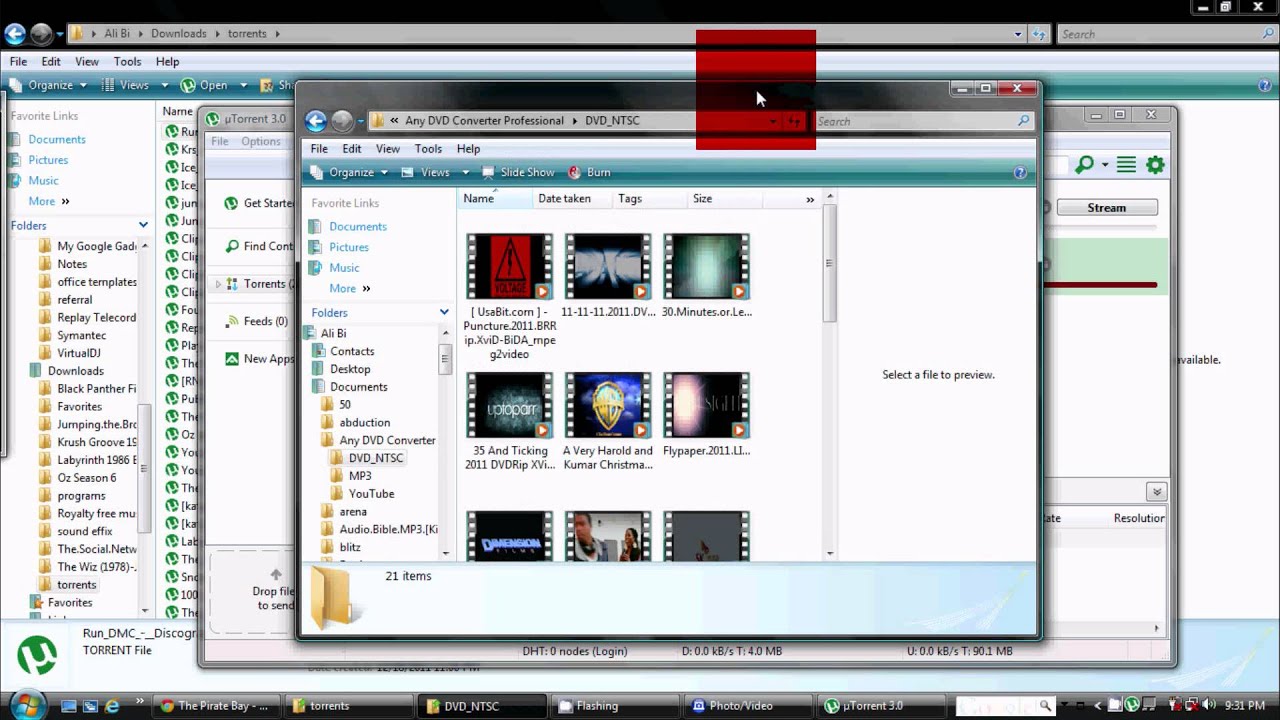Collapse Folders pane in torrents window
The width and height of the screenshot is (1280, 720).
pos(143,226)
